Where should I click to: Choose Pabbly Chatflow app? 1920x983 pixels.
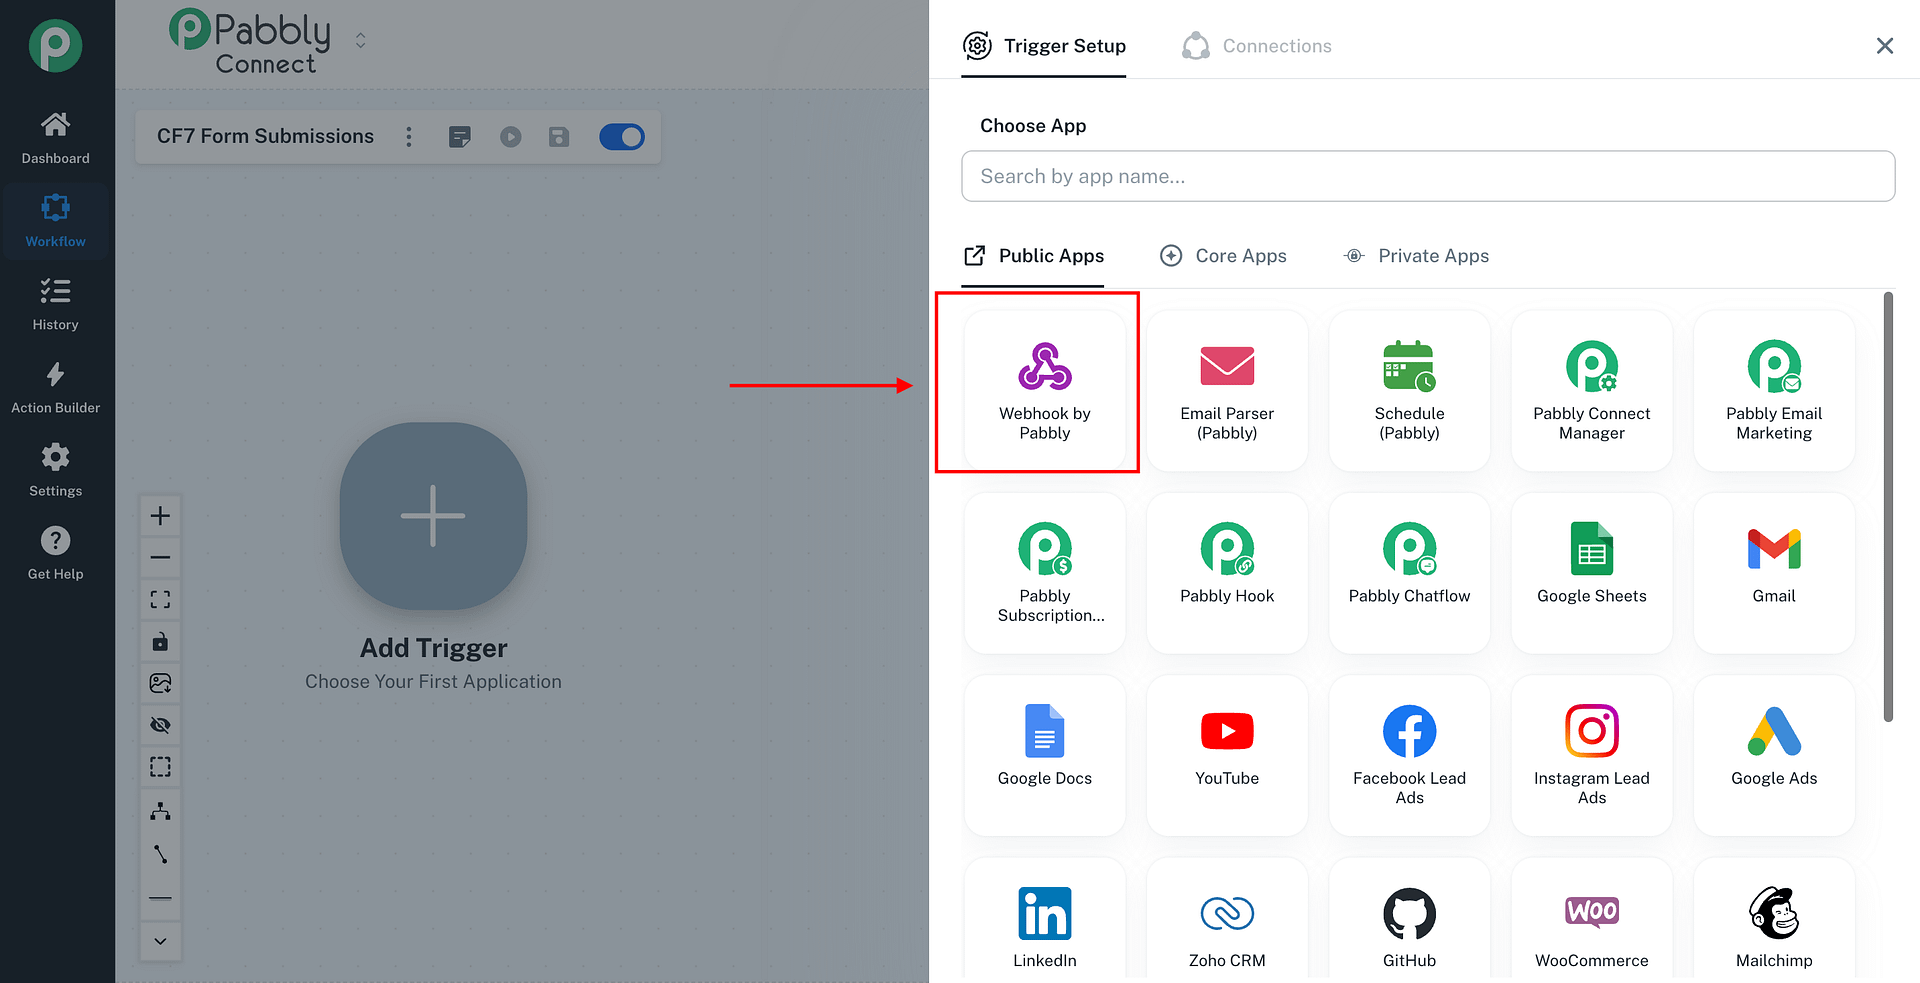[x=1409, y=573]
